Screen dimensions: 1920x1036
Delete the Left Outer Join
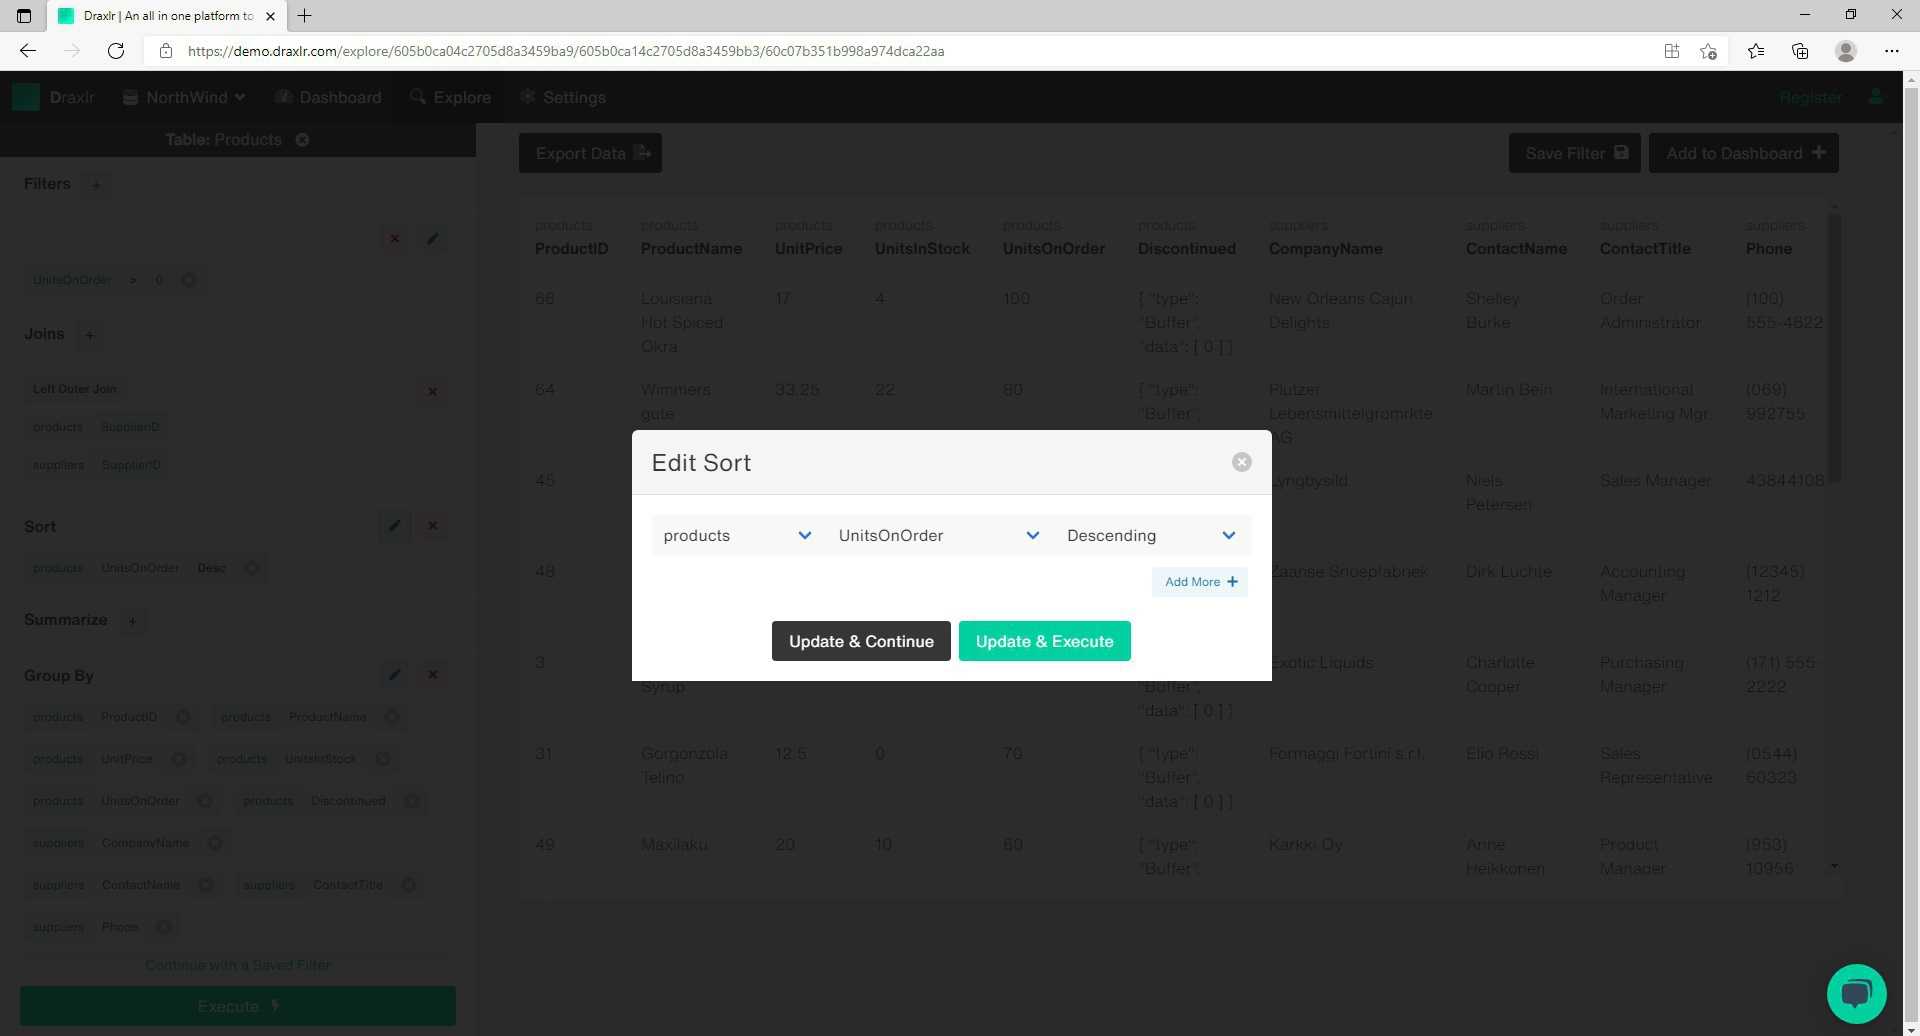(432, 391)
